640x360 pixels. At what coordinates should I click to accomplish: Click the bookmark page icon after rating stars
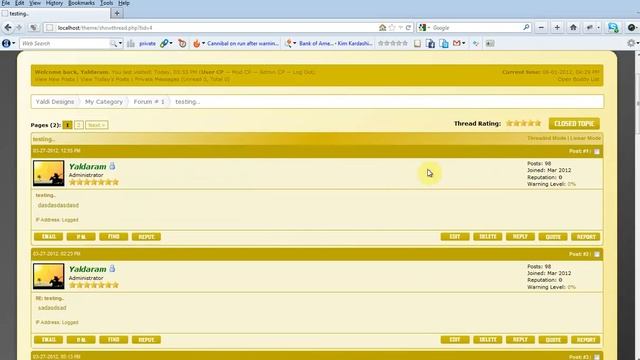(x=417, y=43)
